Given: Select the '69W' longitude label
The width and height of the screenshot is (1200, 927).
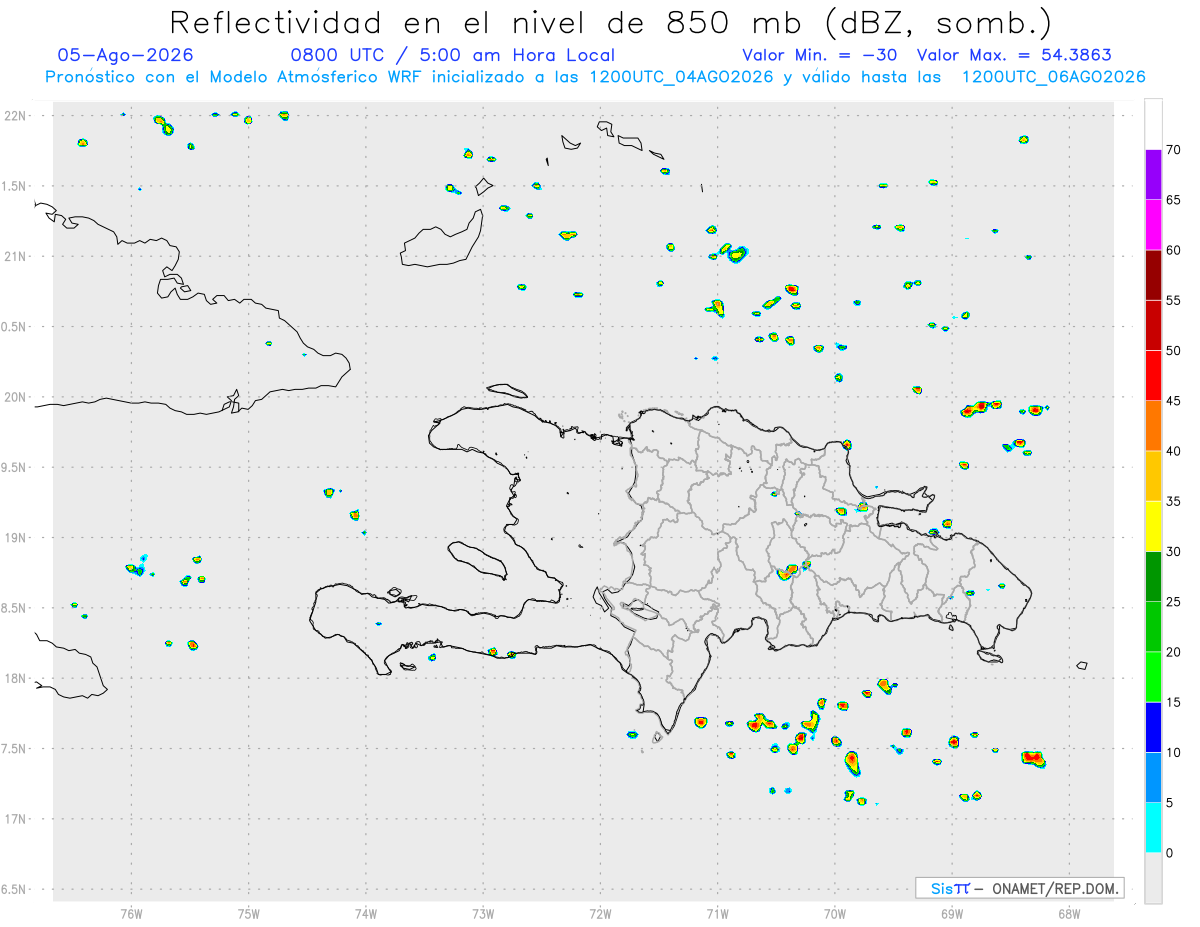Looking at the screenshot, I should point(952,913).
